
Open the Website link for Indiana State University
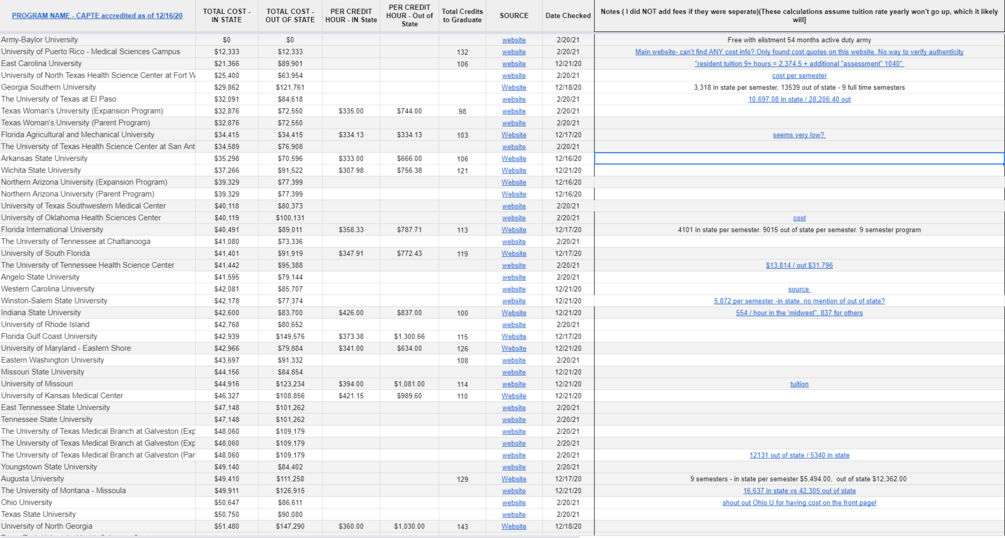(x=513, y=313)
